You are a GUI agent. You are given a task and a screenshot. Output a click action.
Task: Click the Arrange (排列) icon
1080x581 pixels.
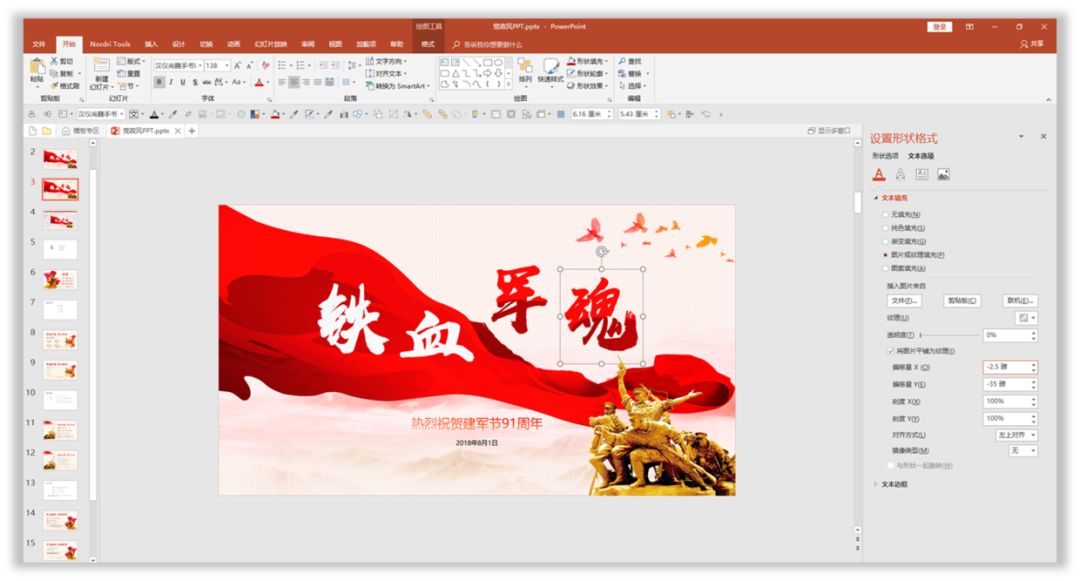525,67
